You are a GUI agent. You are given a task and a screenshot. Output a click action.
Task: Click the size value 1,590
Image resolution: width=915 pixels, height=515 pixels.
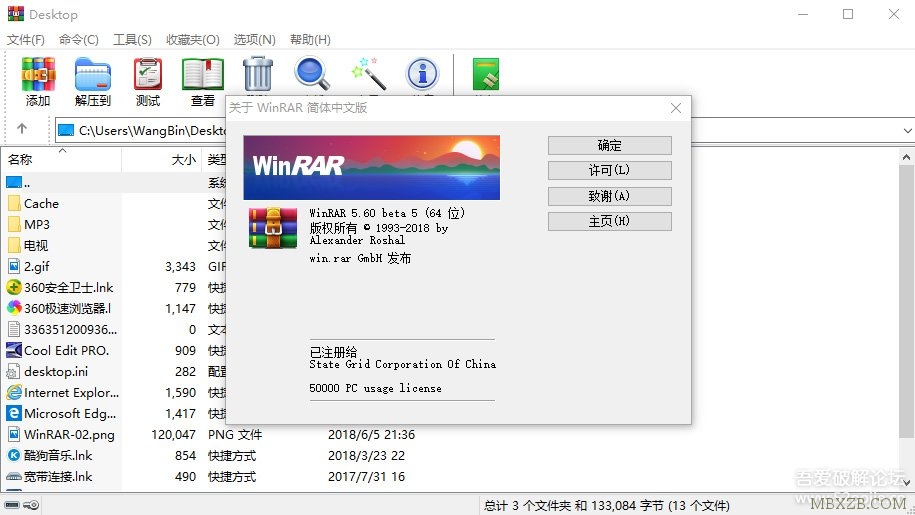(180, 392)
